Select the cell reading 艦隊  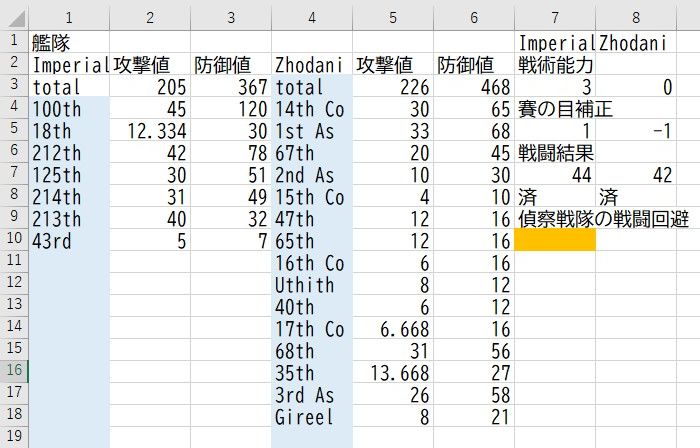[69, 42]
